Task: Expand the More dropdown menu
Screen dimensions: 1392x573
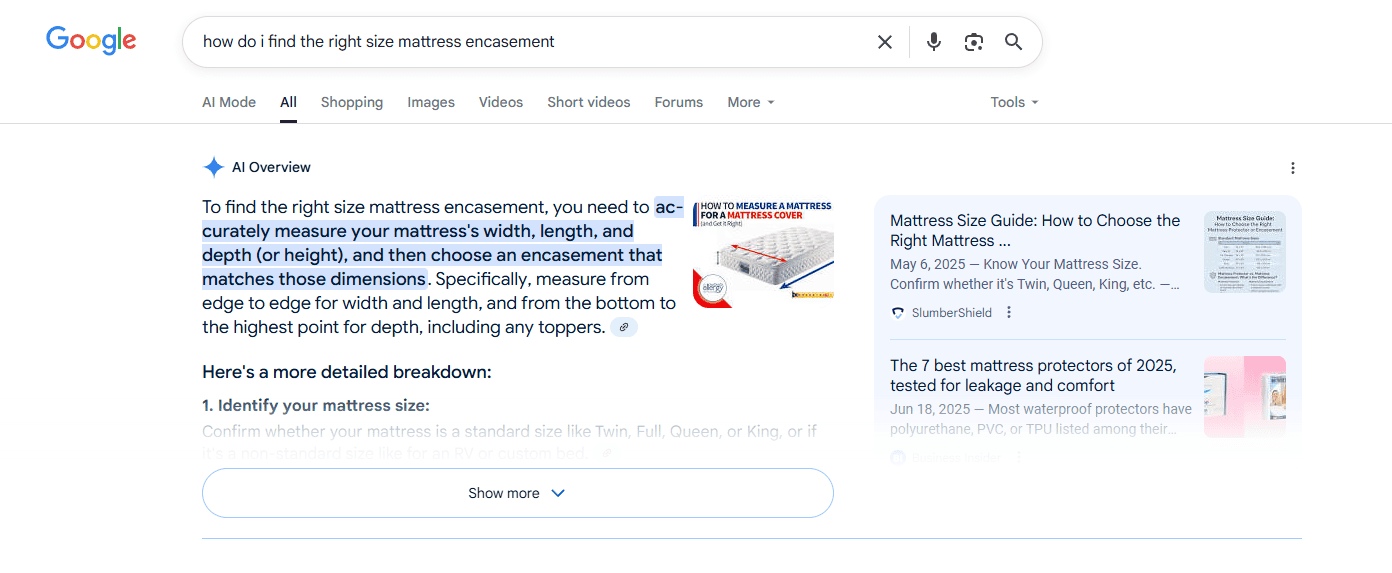Action: point(751,102)
